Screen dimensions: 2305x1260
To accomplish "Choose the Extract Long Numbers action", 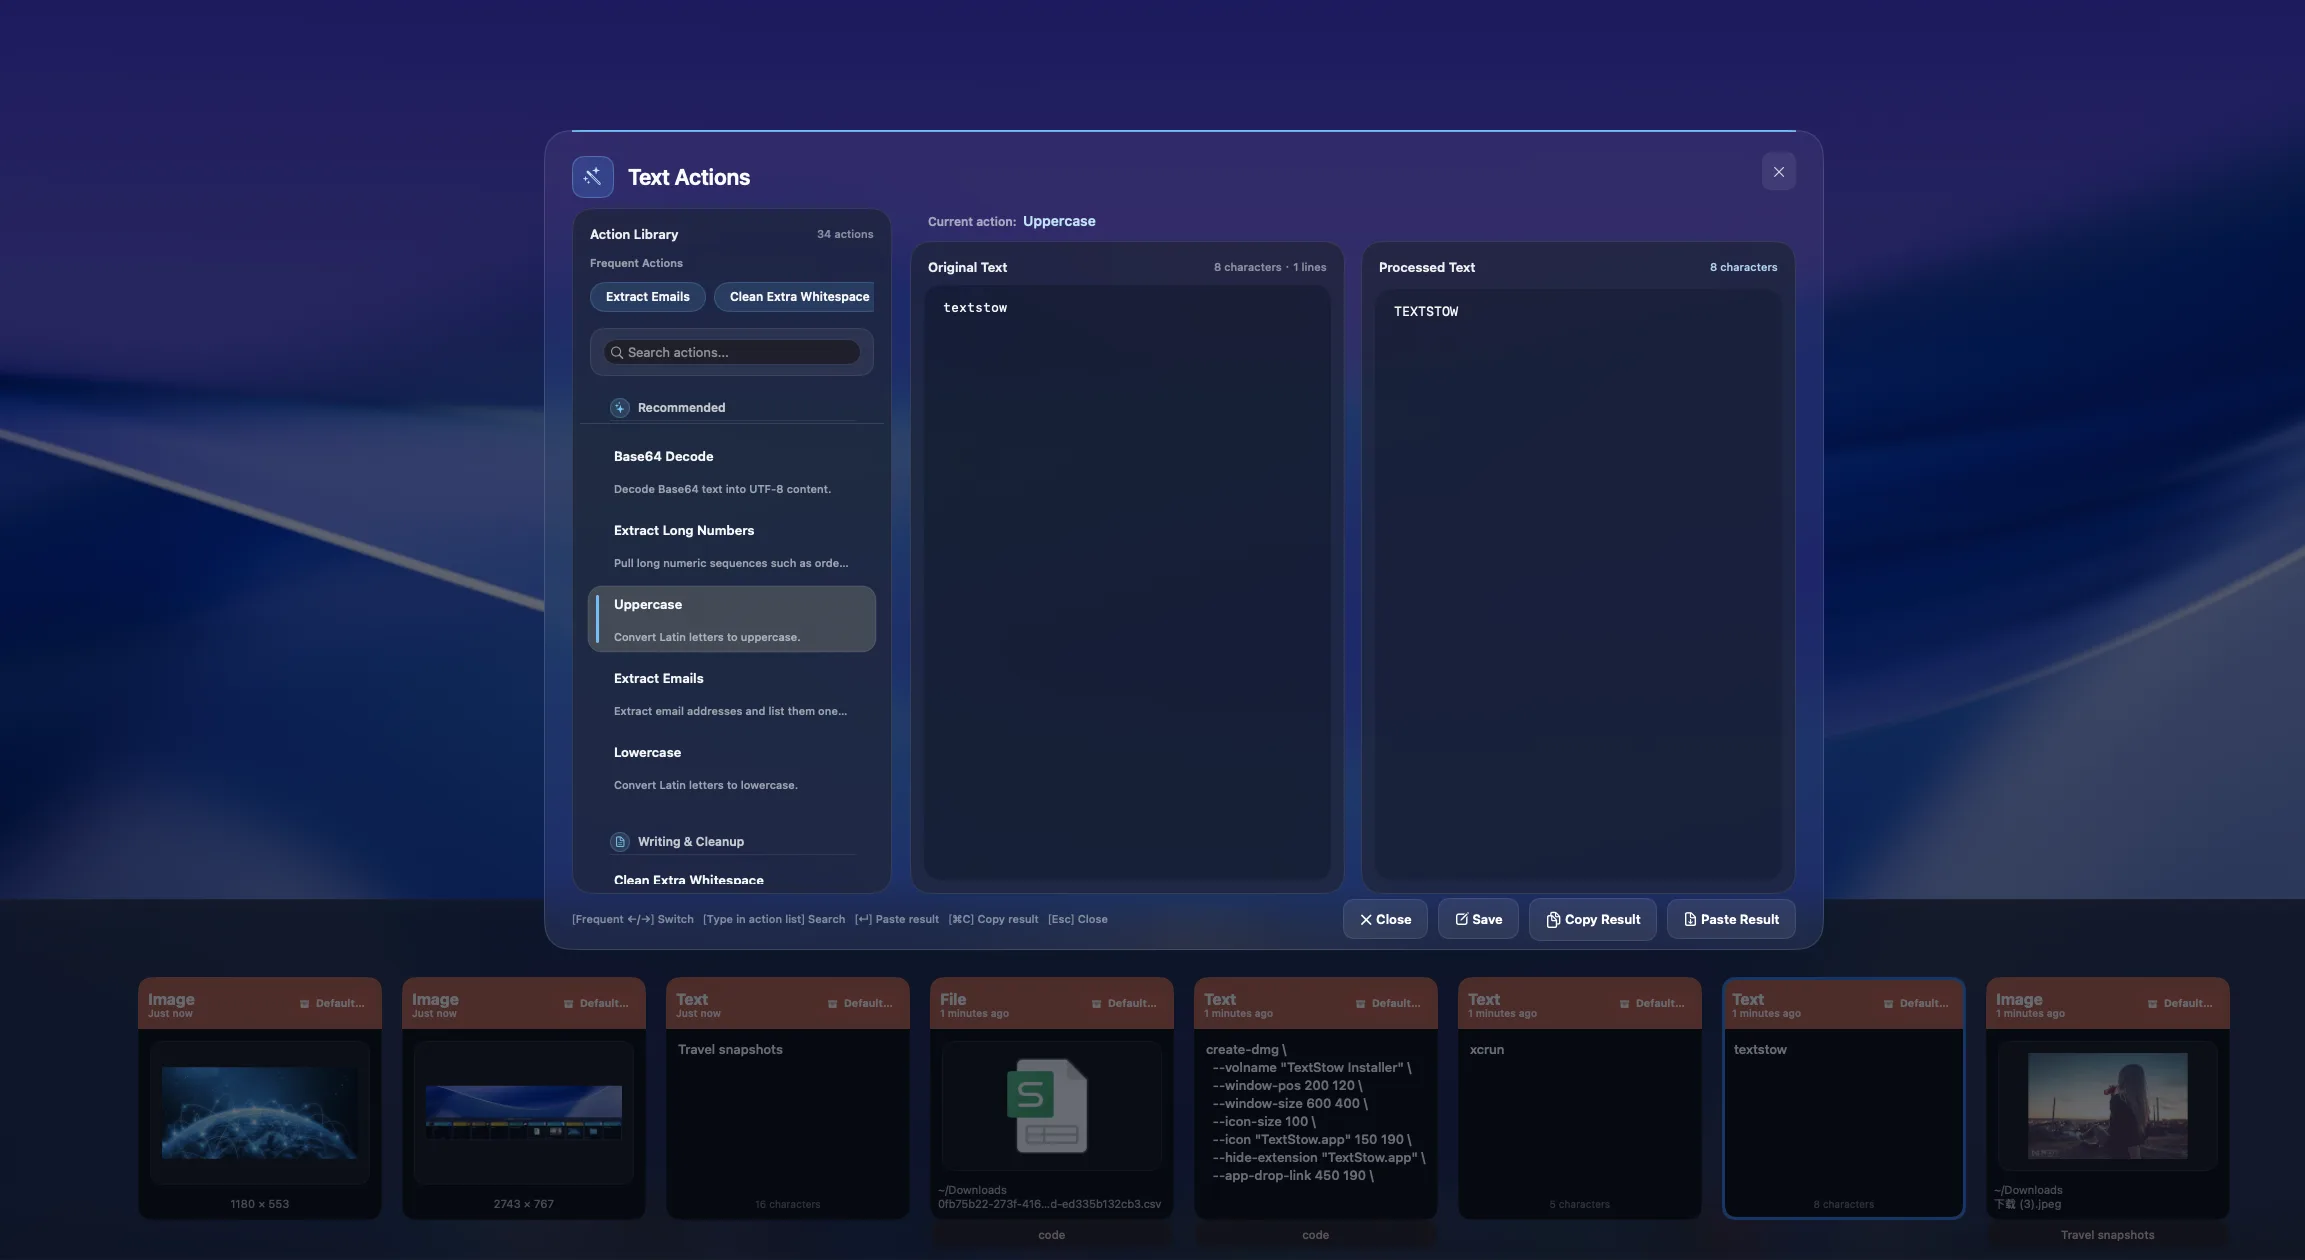I will click(732, 546).
